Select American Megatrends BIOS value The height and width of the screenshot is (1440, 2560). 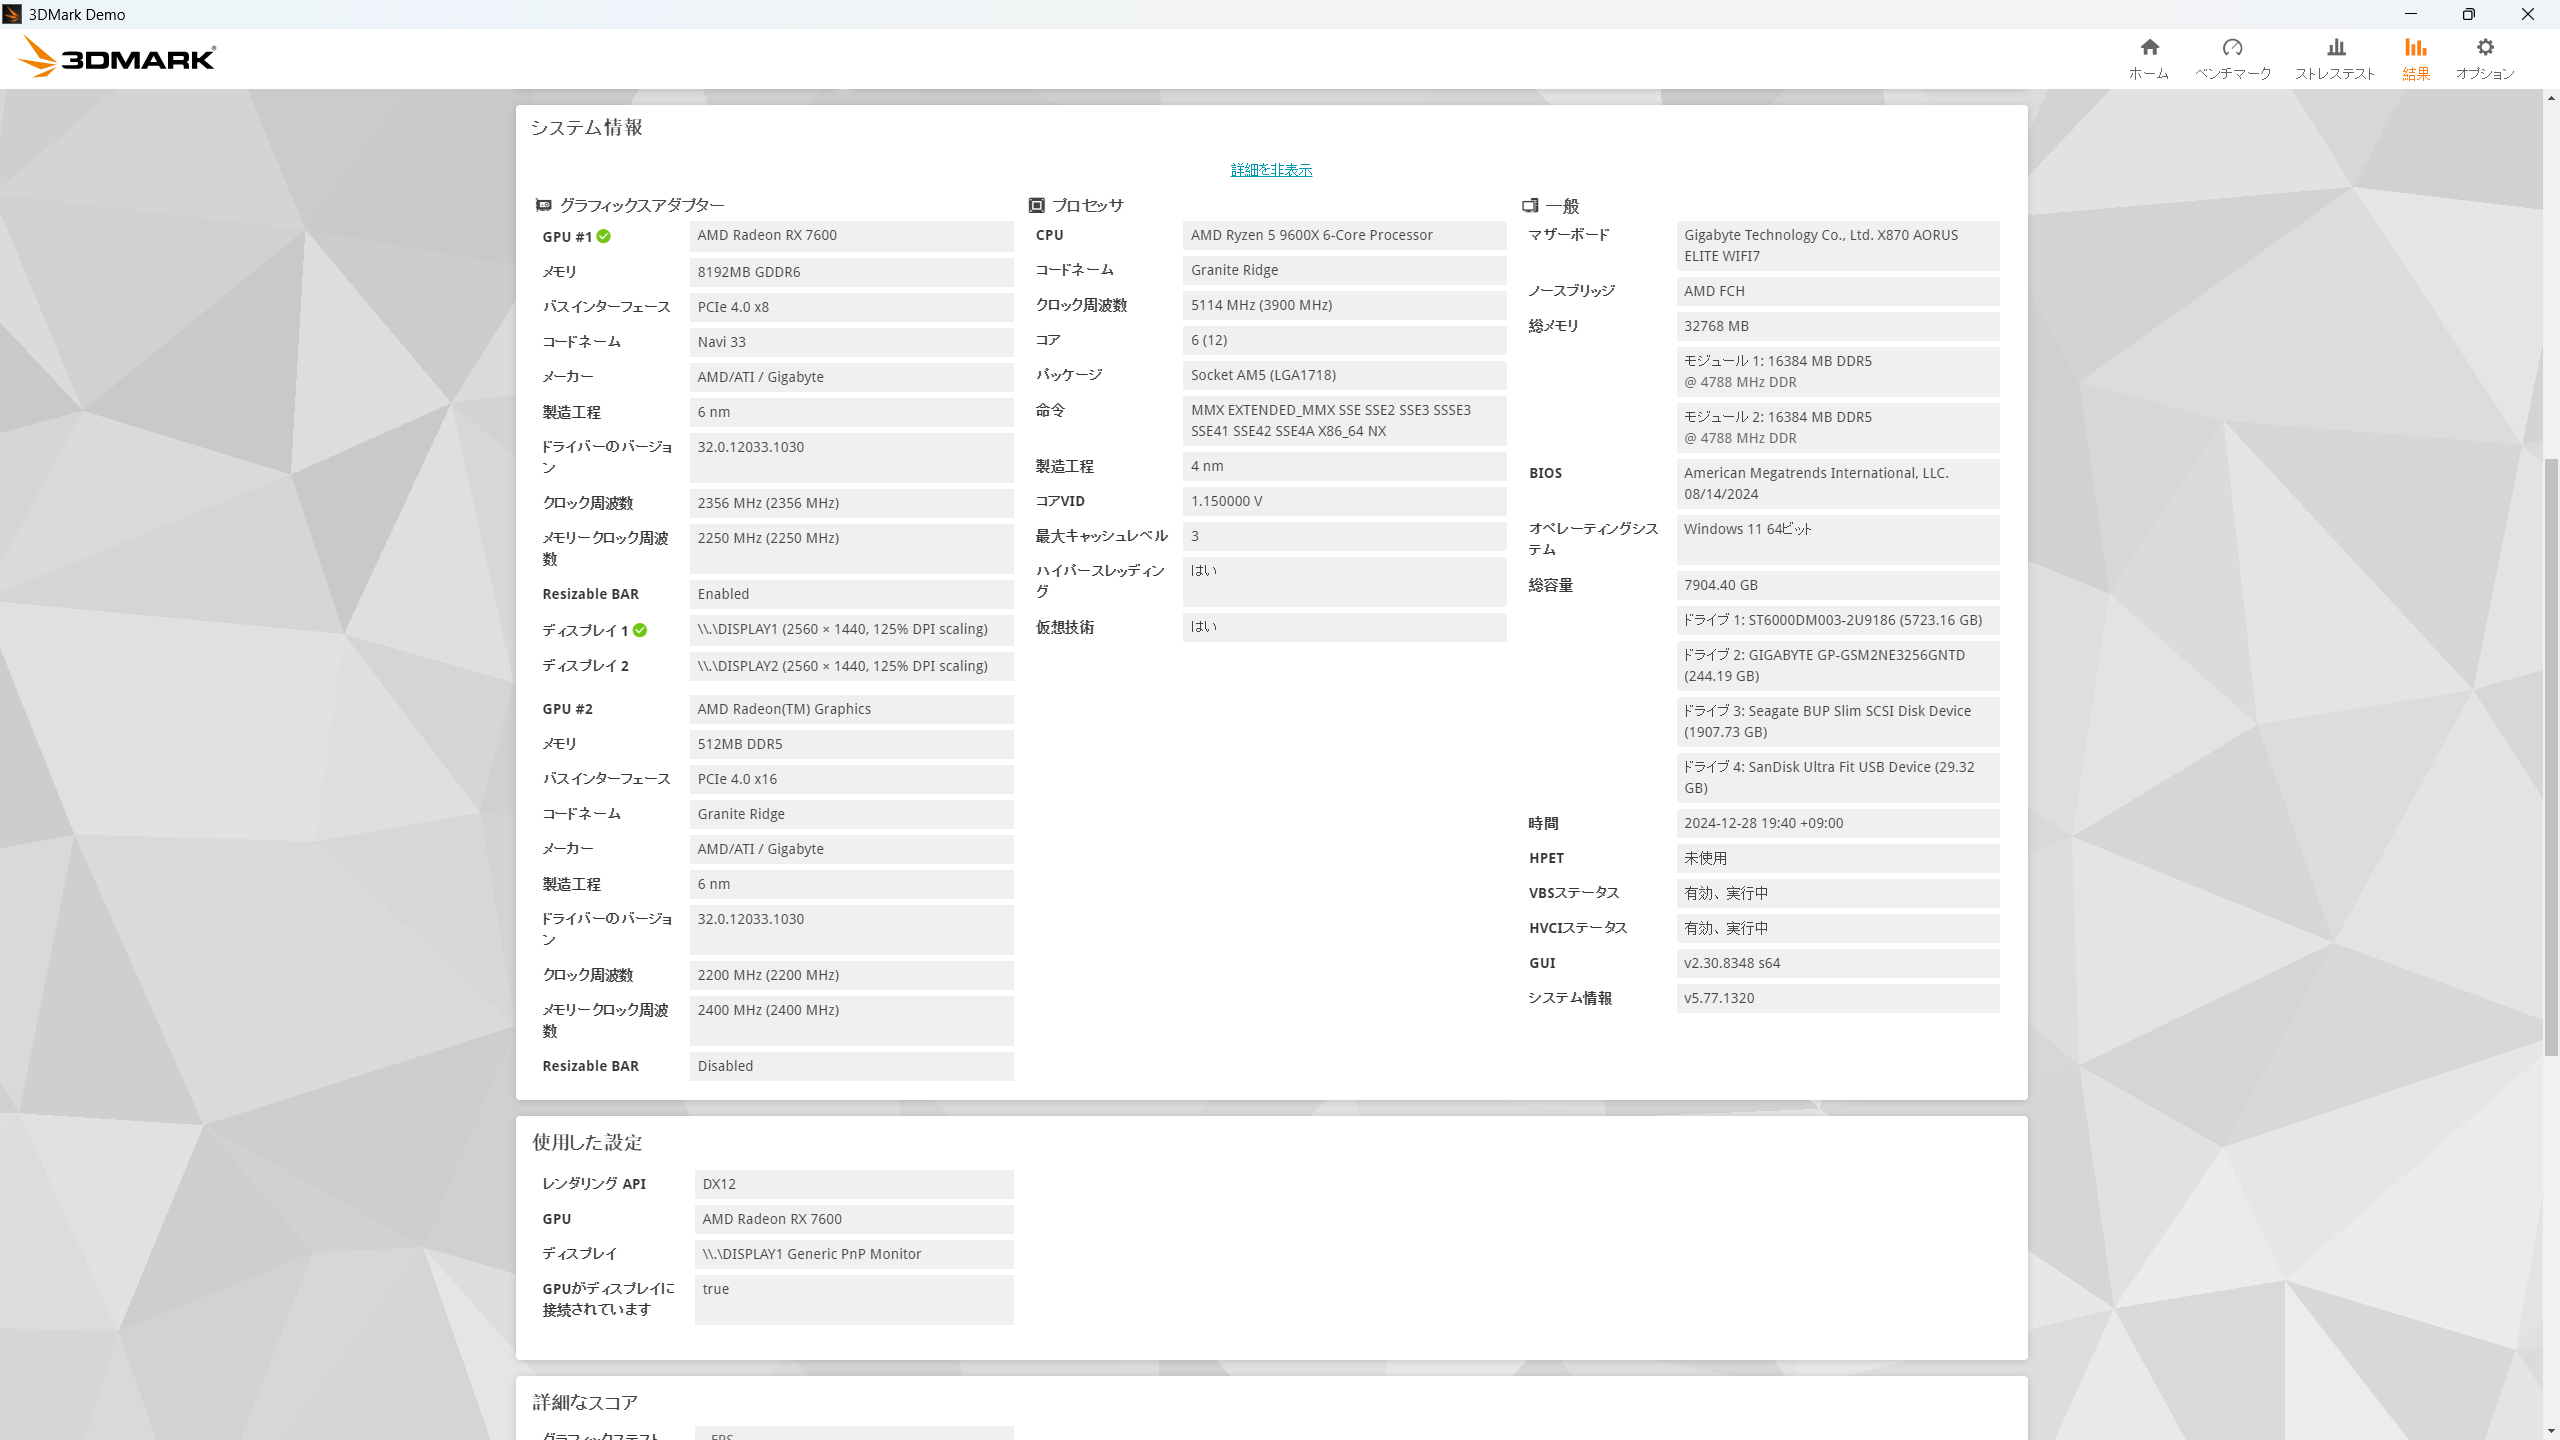click(1838, 484)
